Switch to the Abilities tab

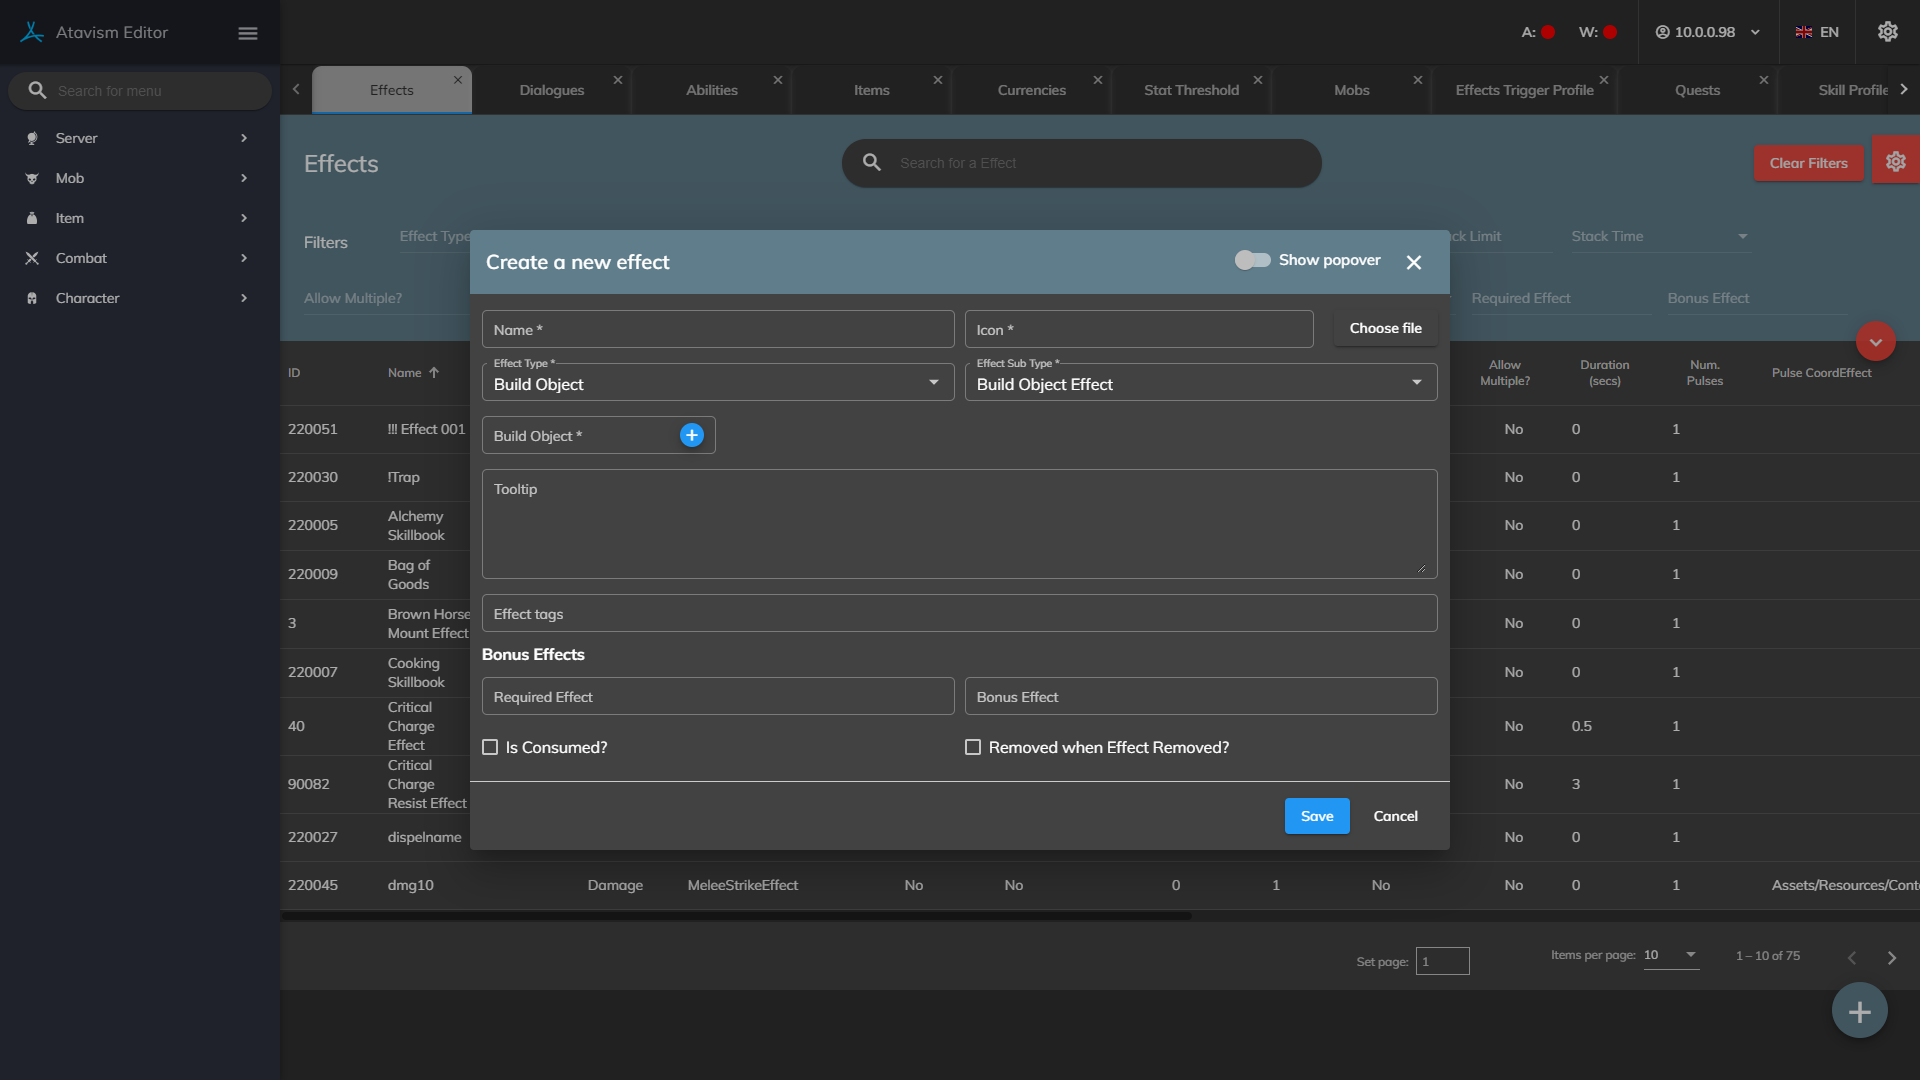(x=711, y=90)
